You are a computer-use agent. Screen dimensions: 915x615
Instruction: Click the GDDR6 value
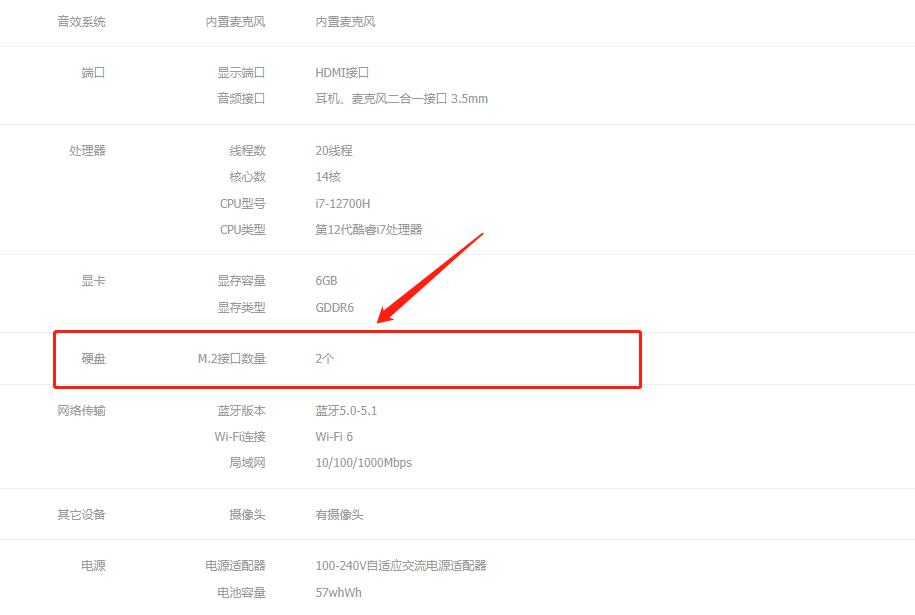point(334,307)
